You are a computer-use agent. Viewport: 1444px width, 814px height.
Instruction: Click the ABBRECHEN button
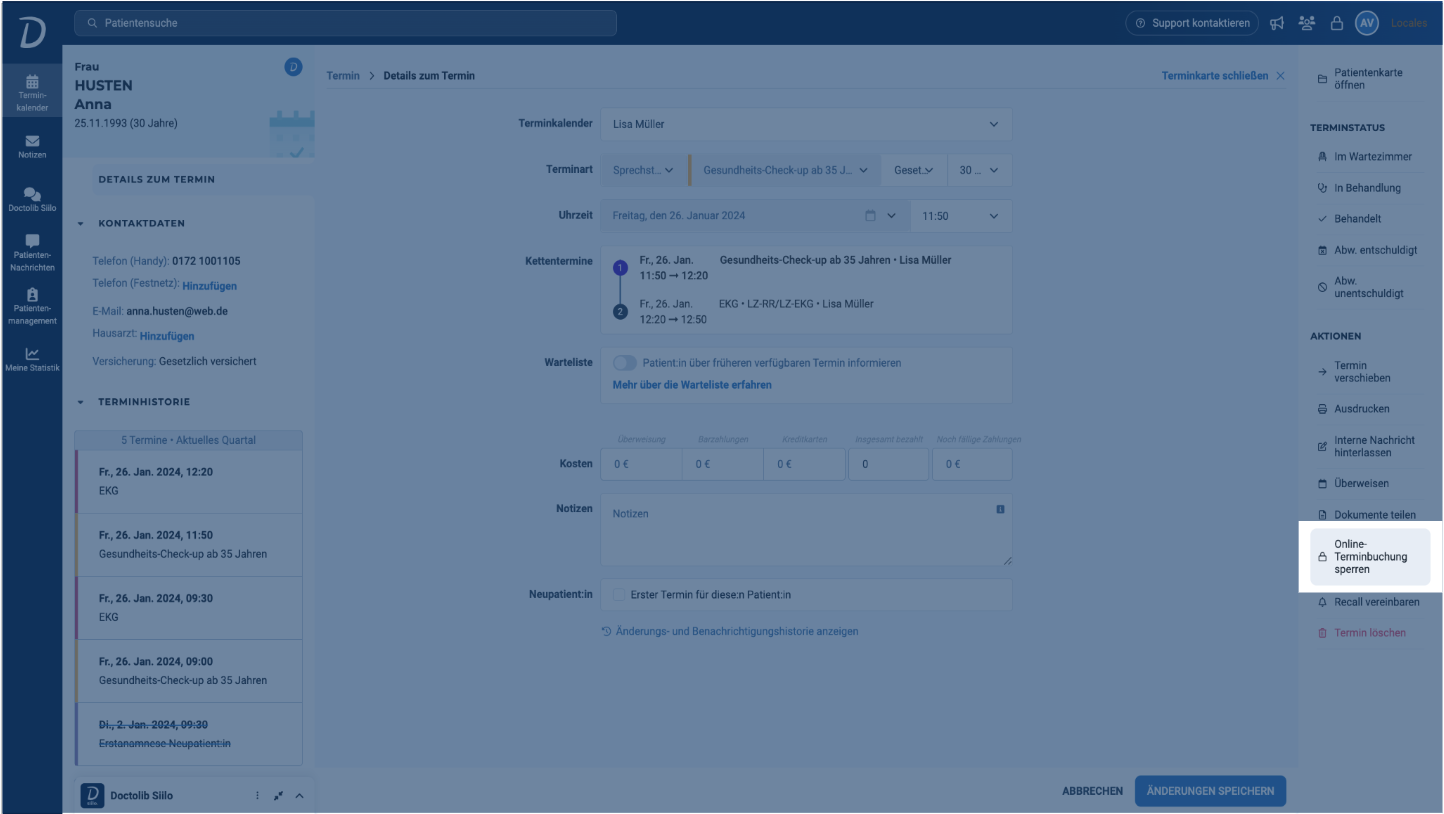[1092, 791]
